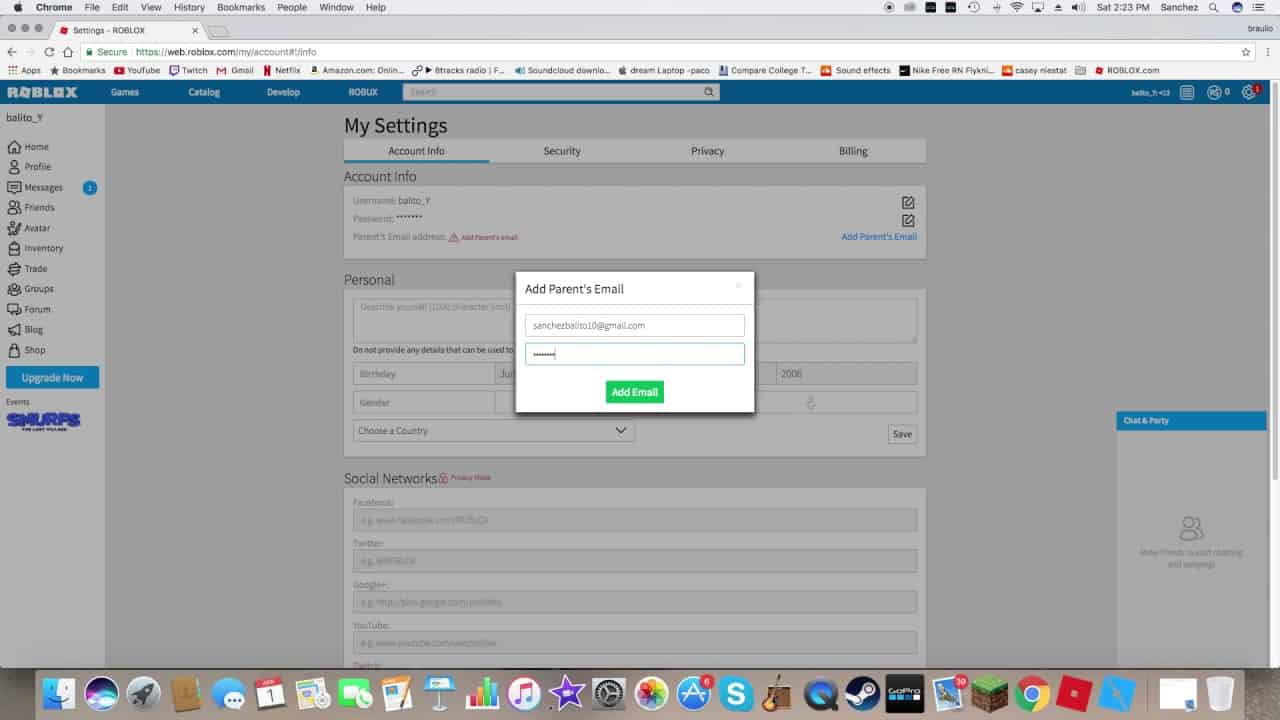Click the Save button in Personal section
Viewport: 1280px width, 720px height.
coord(902,434)
